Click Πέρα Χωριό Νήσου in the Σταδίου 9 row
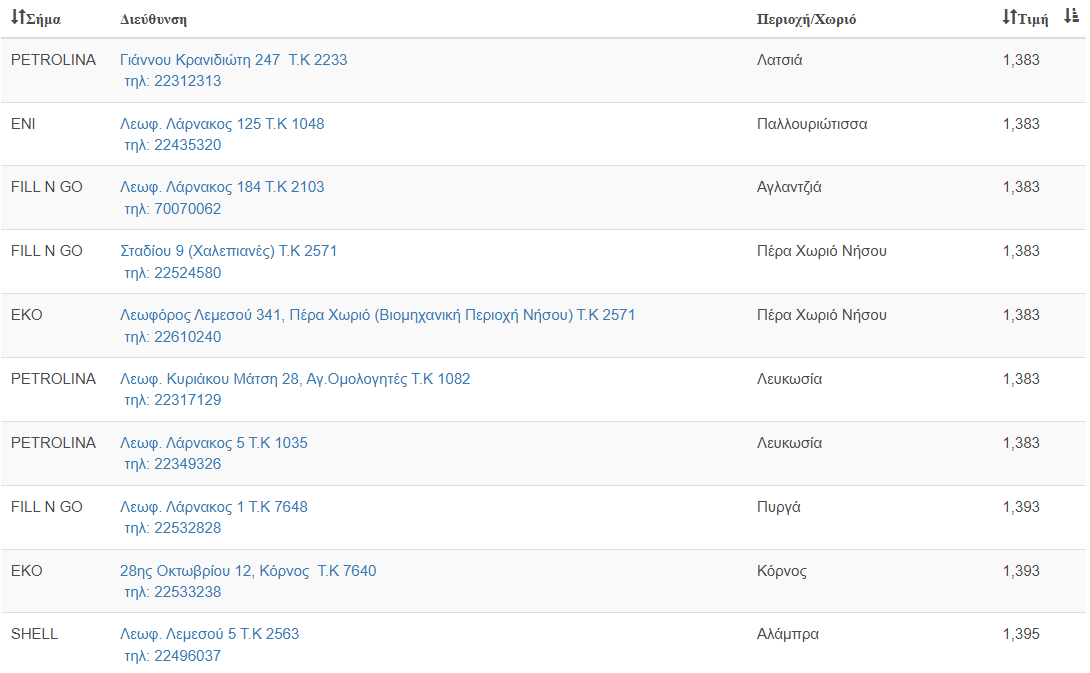This screenshot has height=673, width=1090. coord(822,251)
